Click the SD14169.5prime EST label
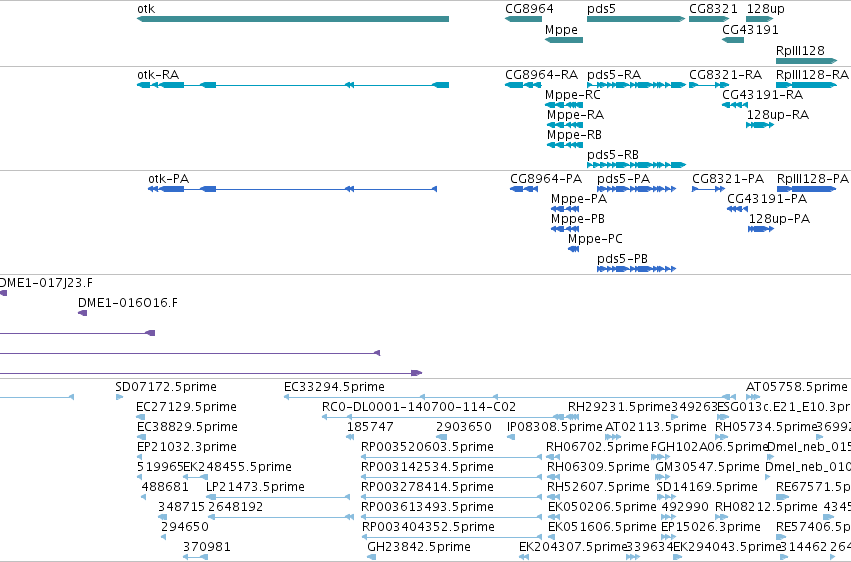Viewport: 851px width, 562px height. click(707, 487)
